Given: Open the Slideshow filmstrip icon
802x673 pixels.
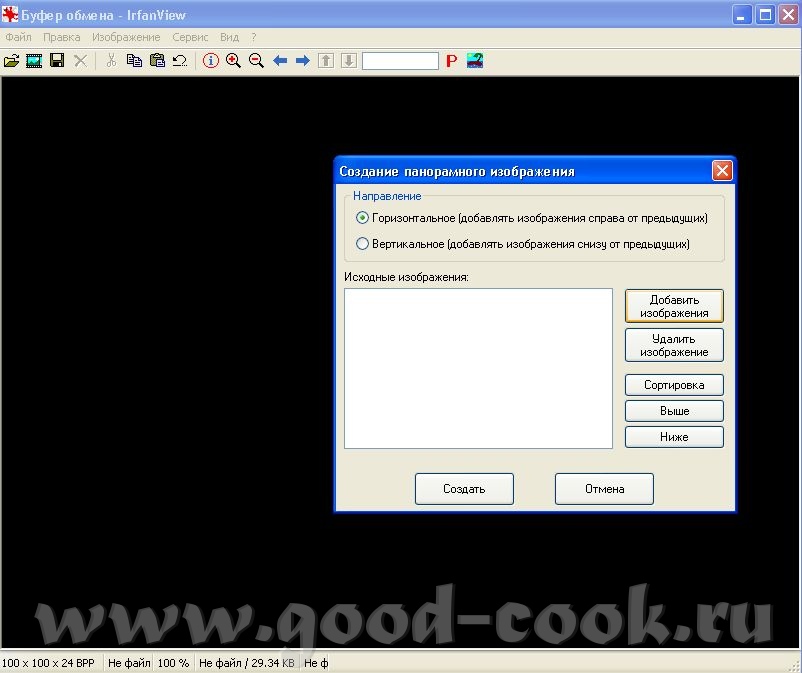Looking at the screenshot, I should click(34, 61).
